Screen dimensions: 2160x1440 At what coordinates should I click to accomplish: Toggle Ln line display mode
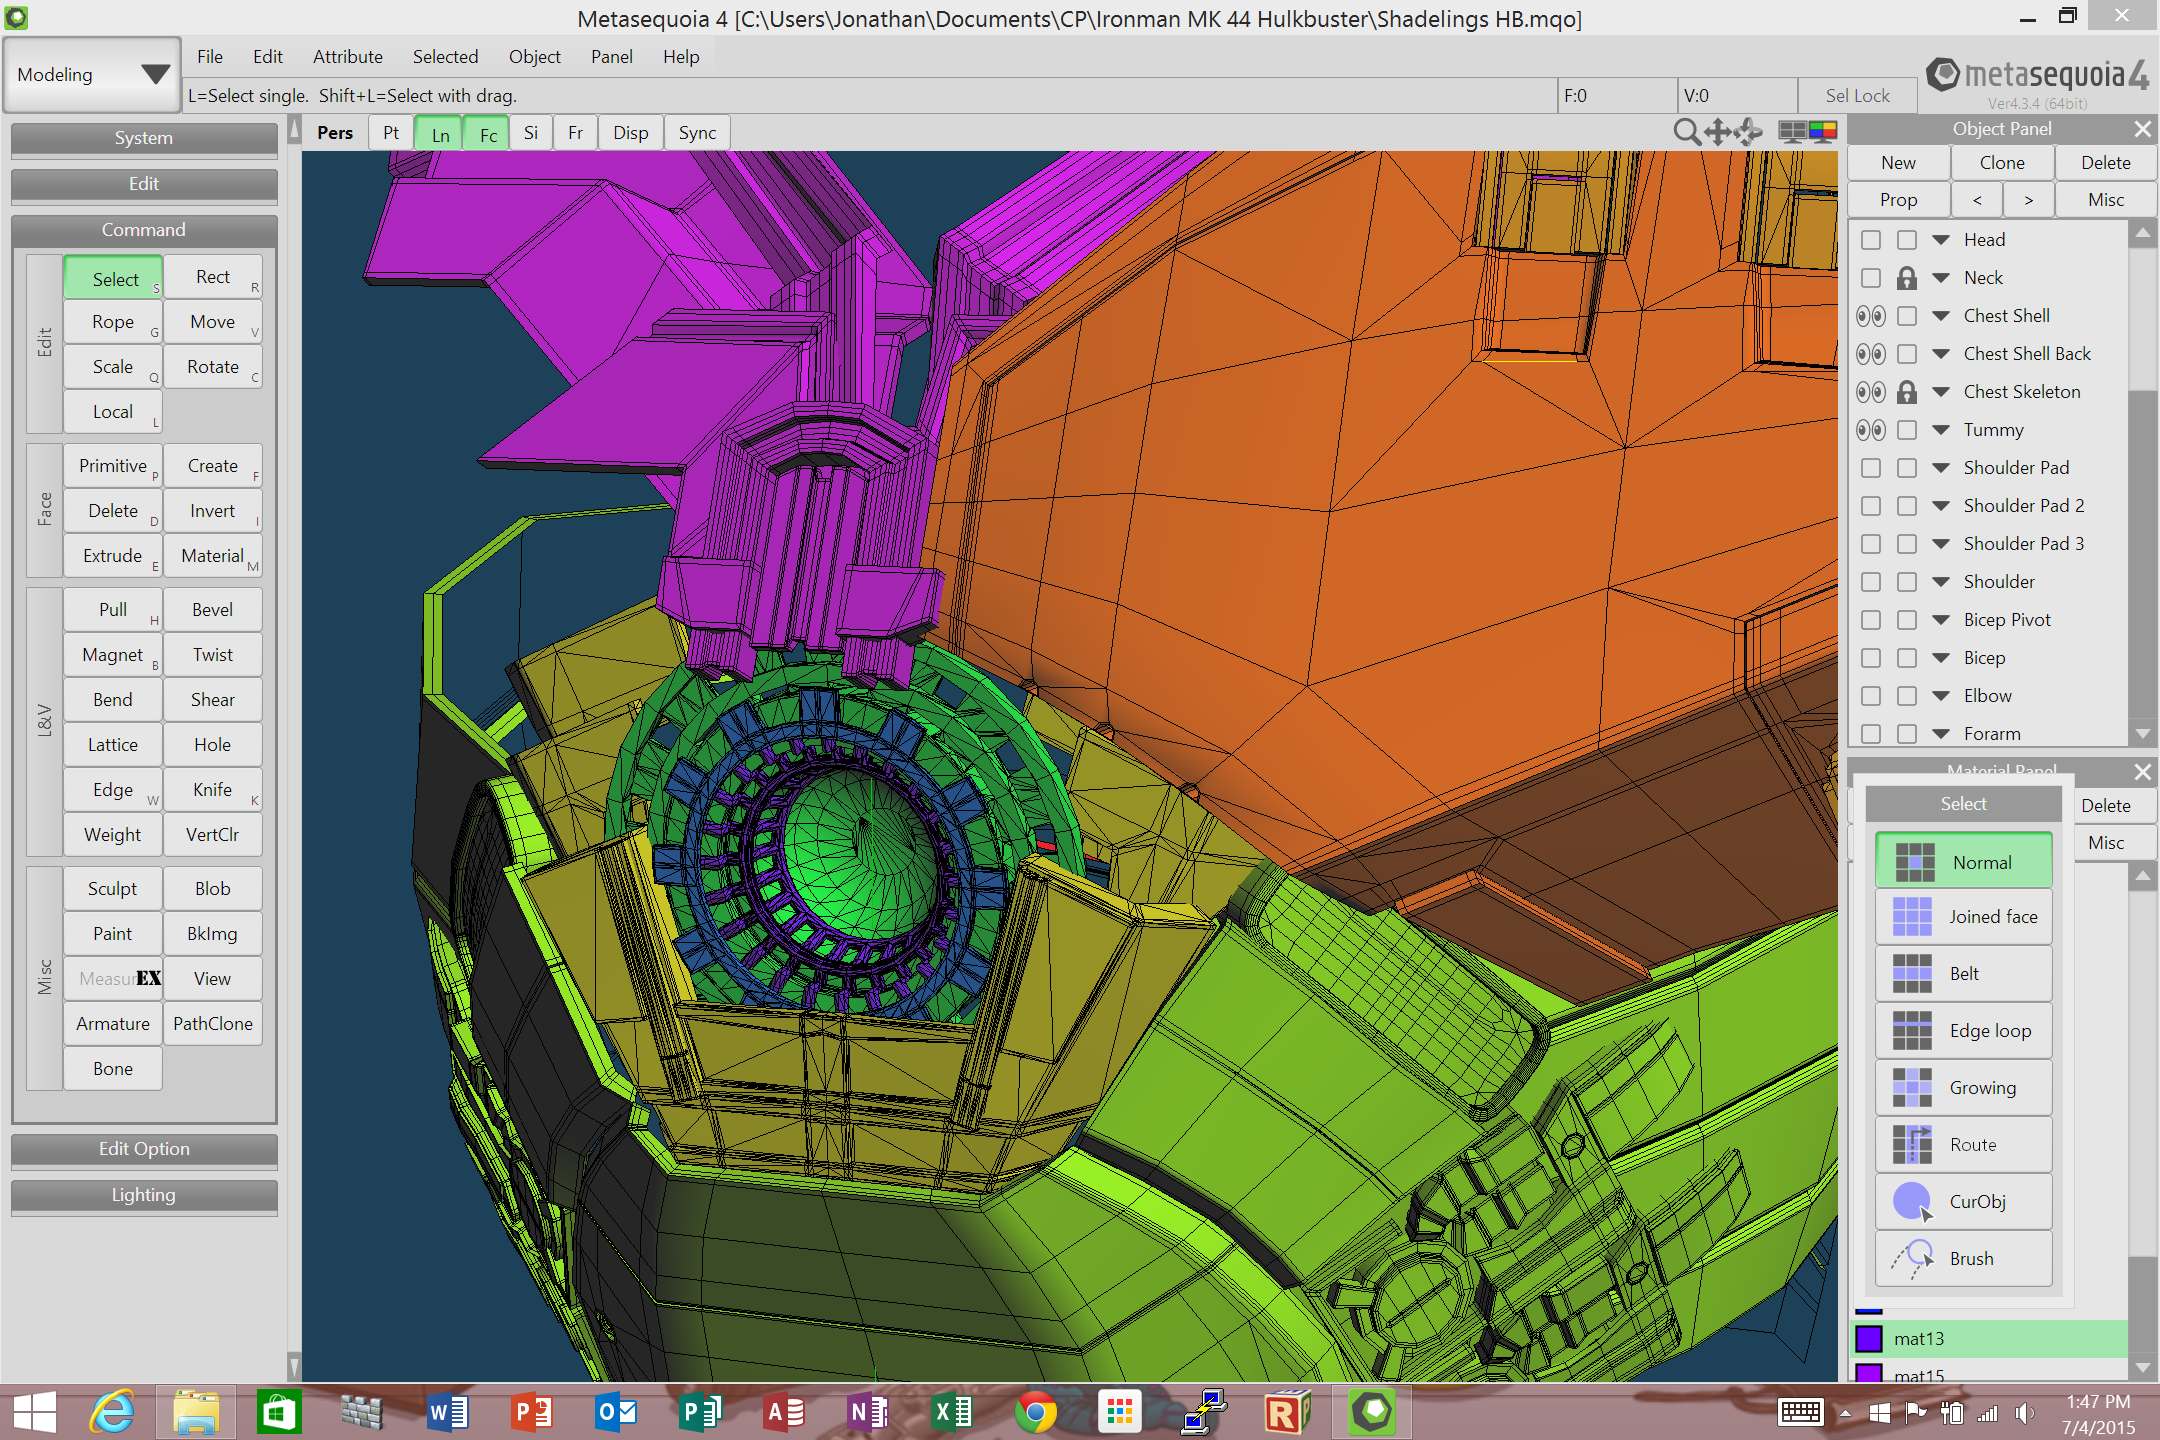440,134
